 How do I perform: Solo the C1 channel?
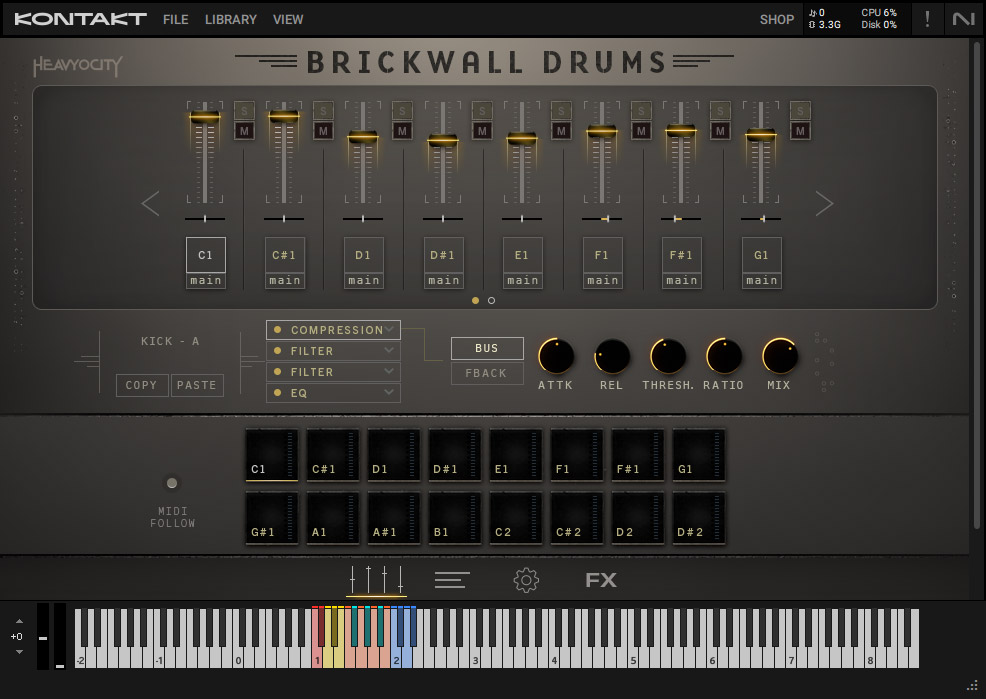click(x=244, y=111)
